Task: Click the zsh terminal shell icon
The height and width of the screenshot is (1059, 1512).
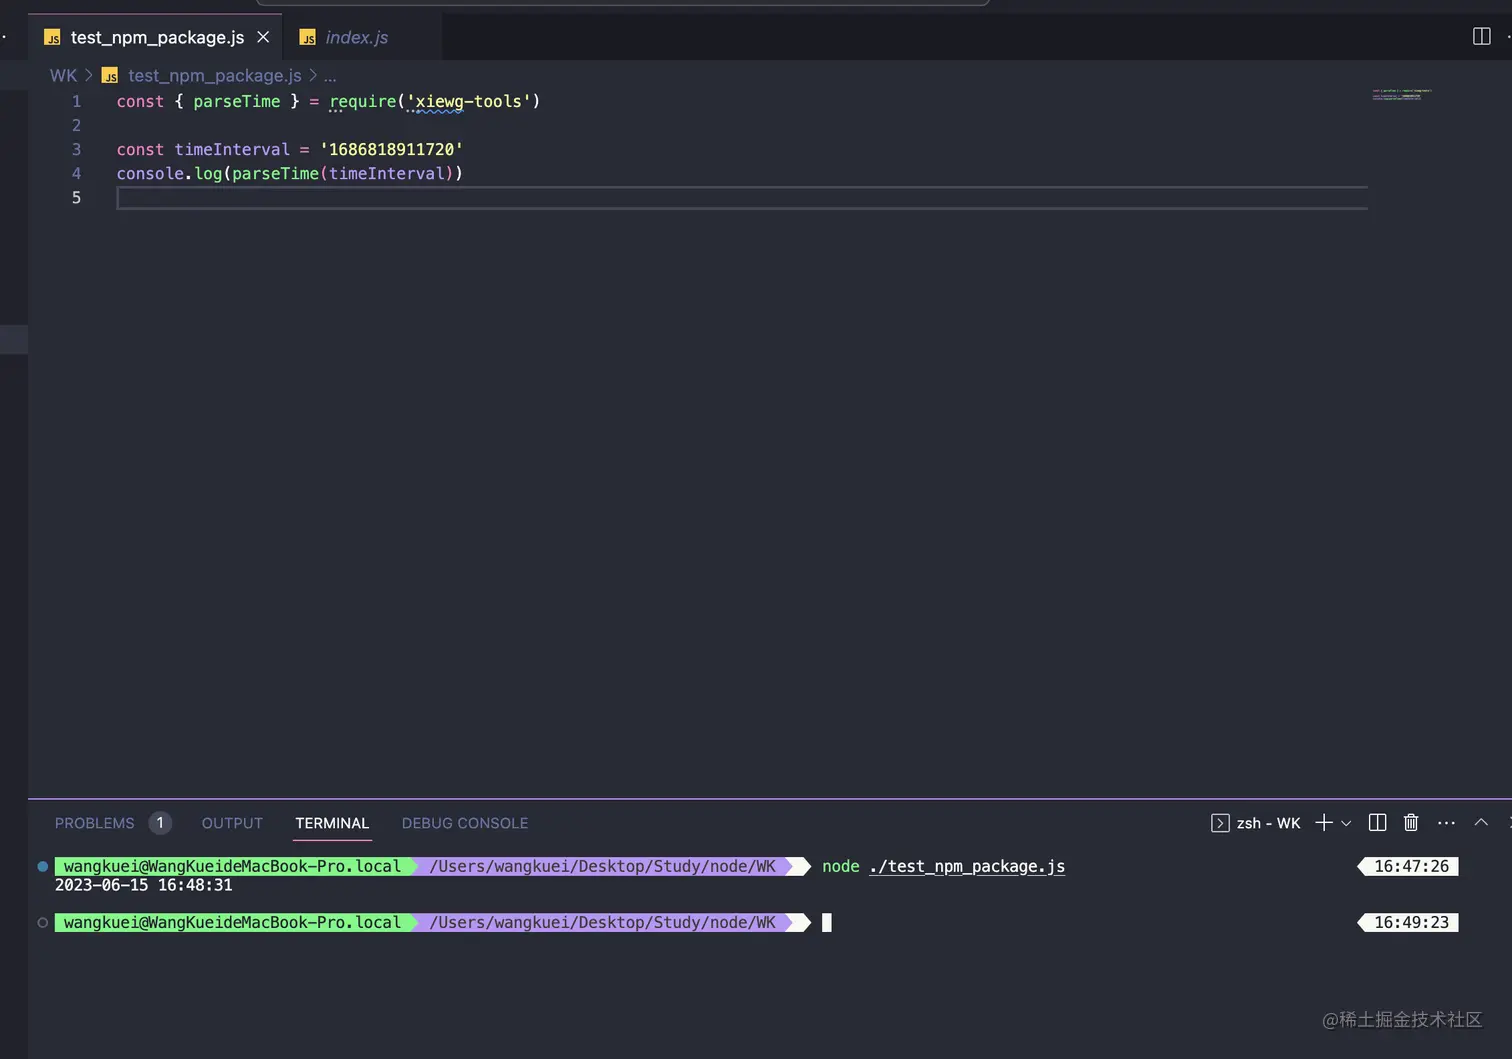Action: tap(1220, 823)
